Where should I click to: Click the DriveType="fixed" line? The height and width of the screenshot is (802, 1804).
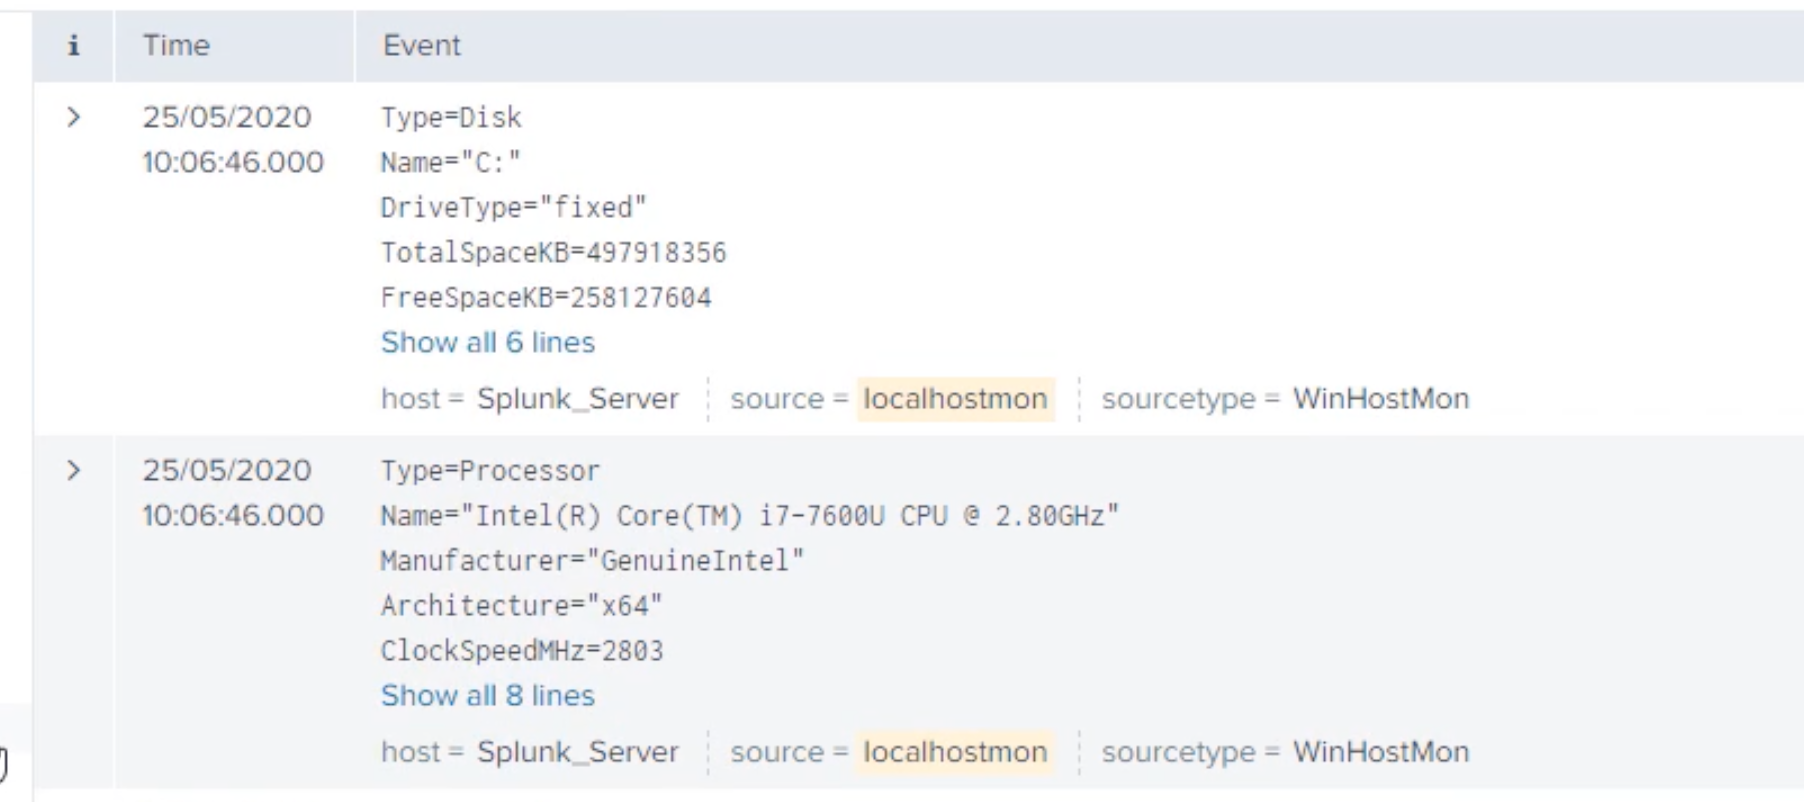[x=513, y=207]
